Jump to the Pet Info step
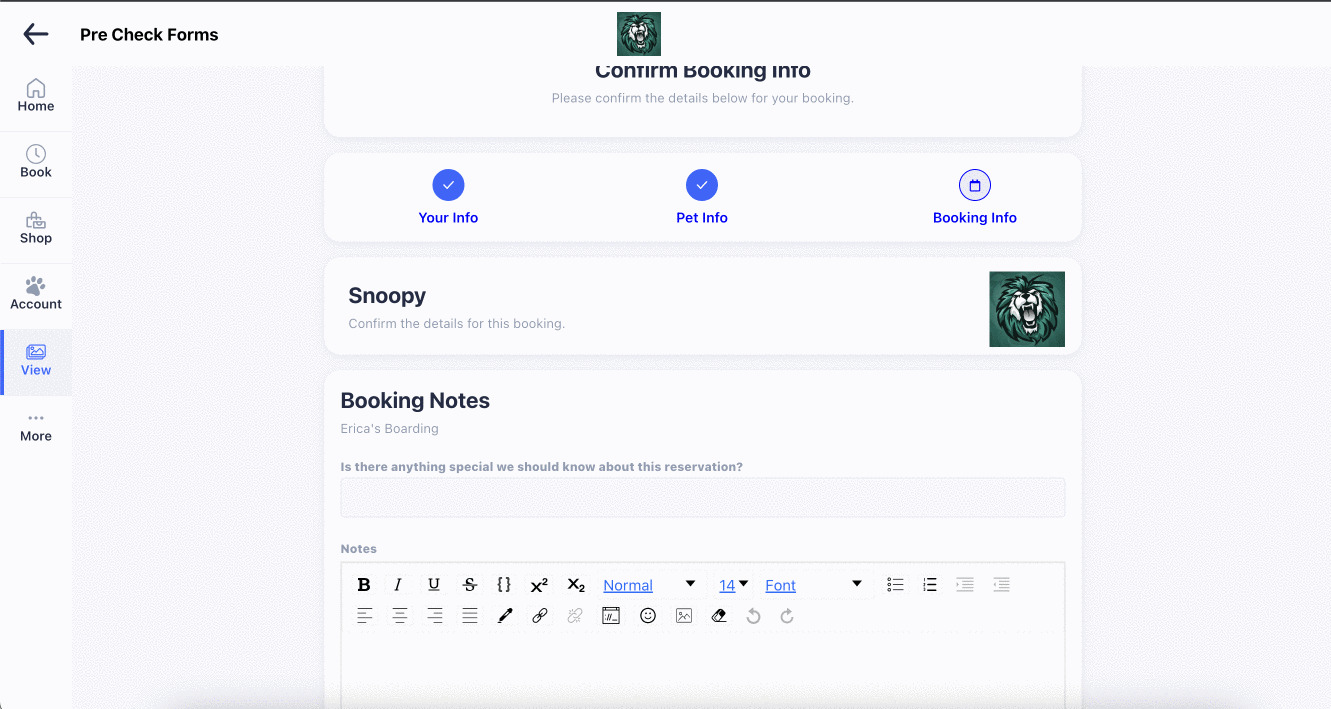This screenshot has width=1331, height=709. [x=702, y=197]
